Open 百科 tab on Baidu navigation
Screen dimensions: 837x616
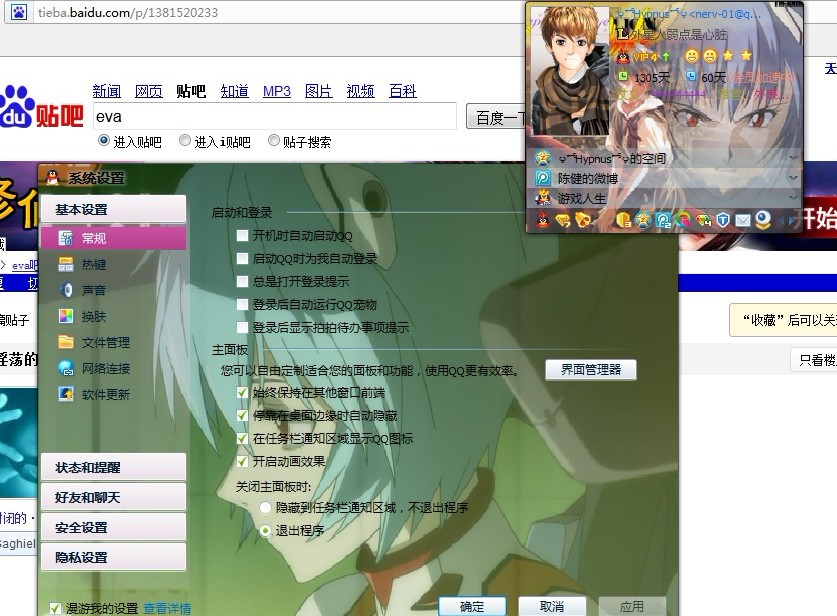pyautogui.click(x=402, y=91)
